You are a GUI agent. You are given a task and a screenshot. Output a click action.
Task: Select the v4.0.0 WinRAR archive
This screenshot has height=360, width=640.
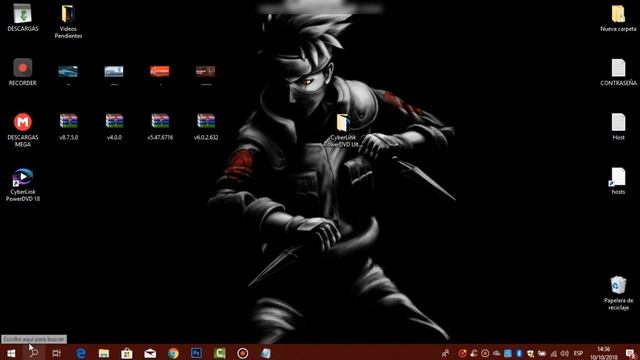[x=114, y=127]
